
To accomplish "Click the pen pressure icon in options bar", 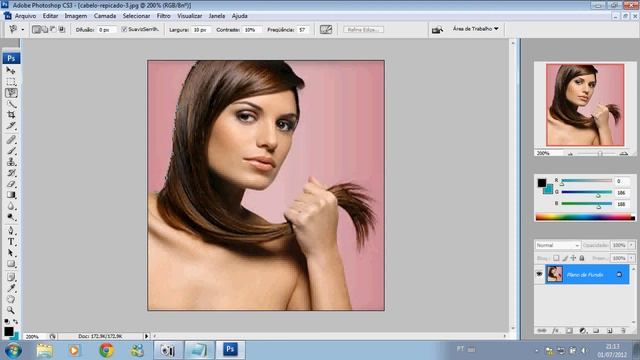I will click(x=326, y=29).
